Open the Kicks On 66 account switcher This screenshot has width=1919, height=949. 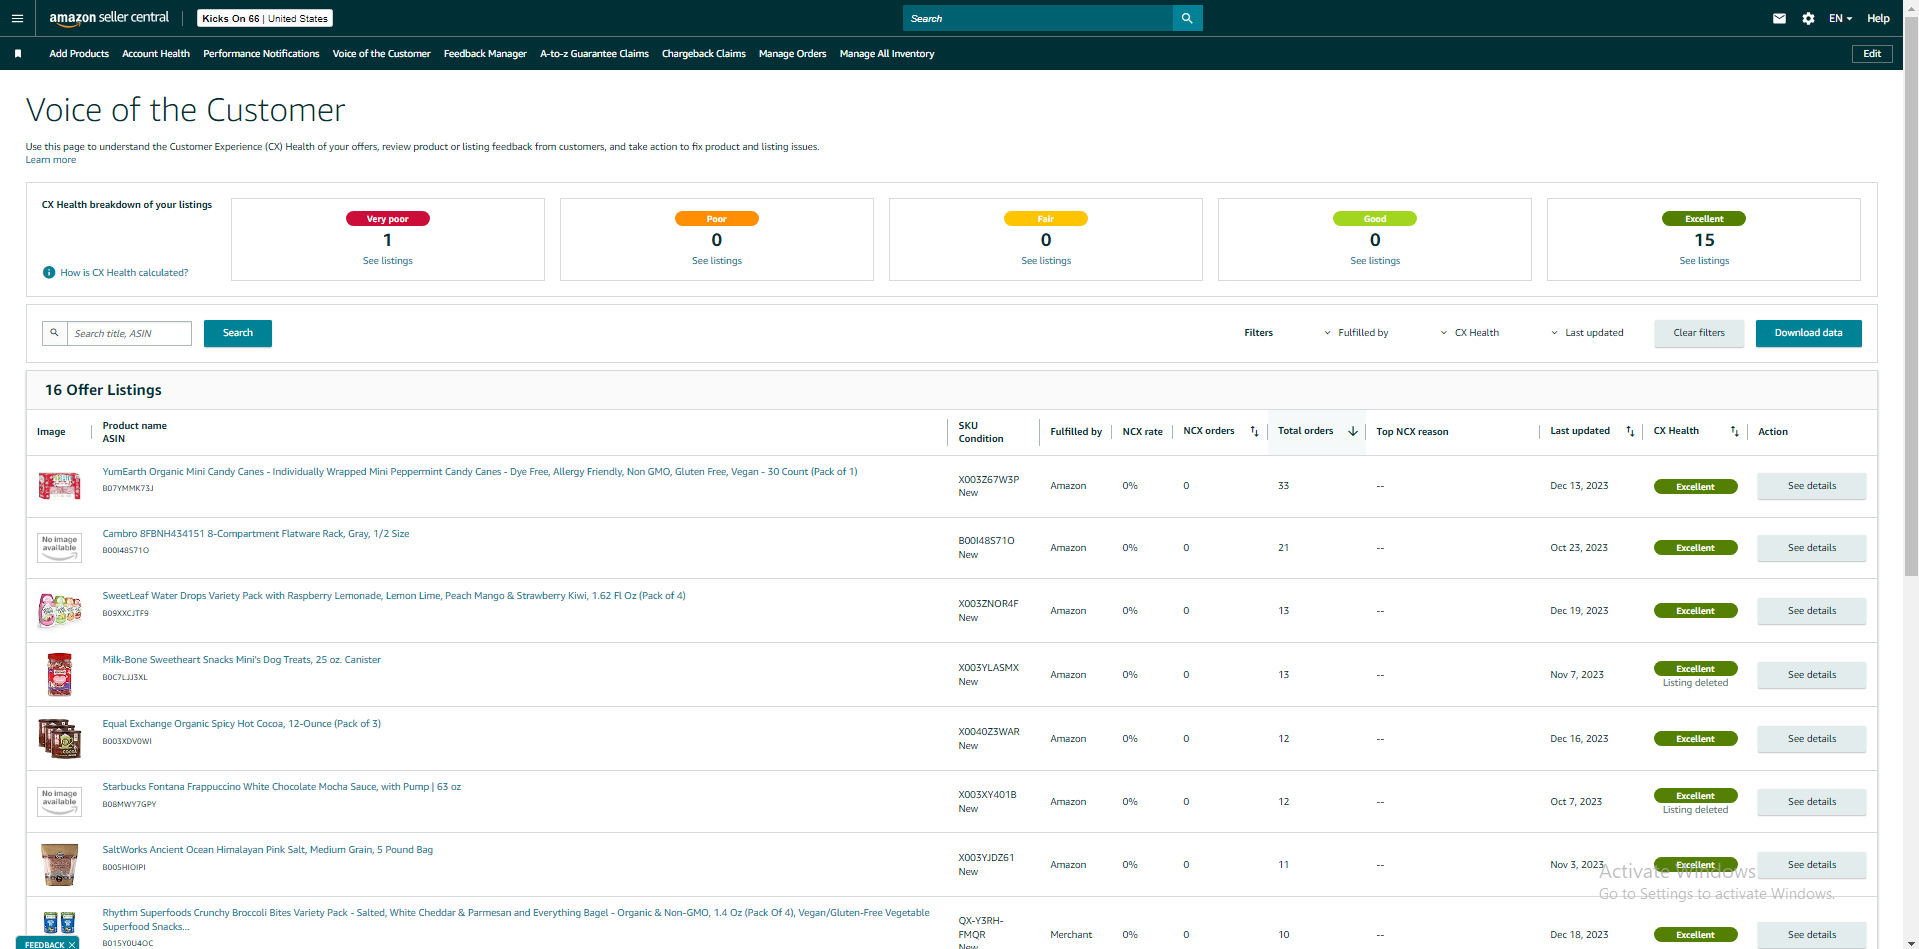[265, 18]
